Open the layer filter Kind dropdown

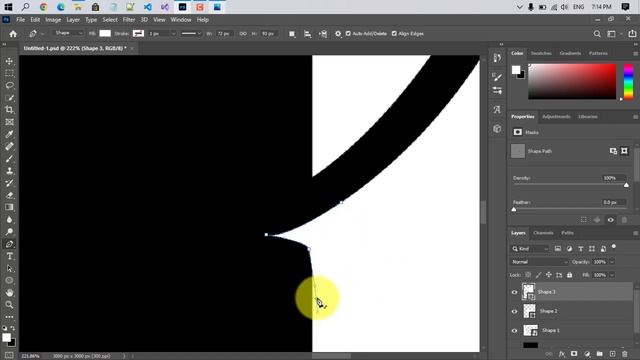point(530,249)
